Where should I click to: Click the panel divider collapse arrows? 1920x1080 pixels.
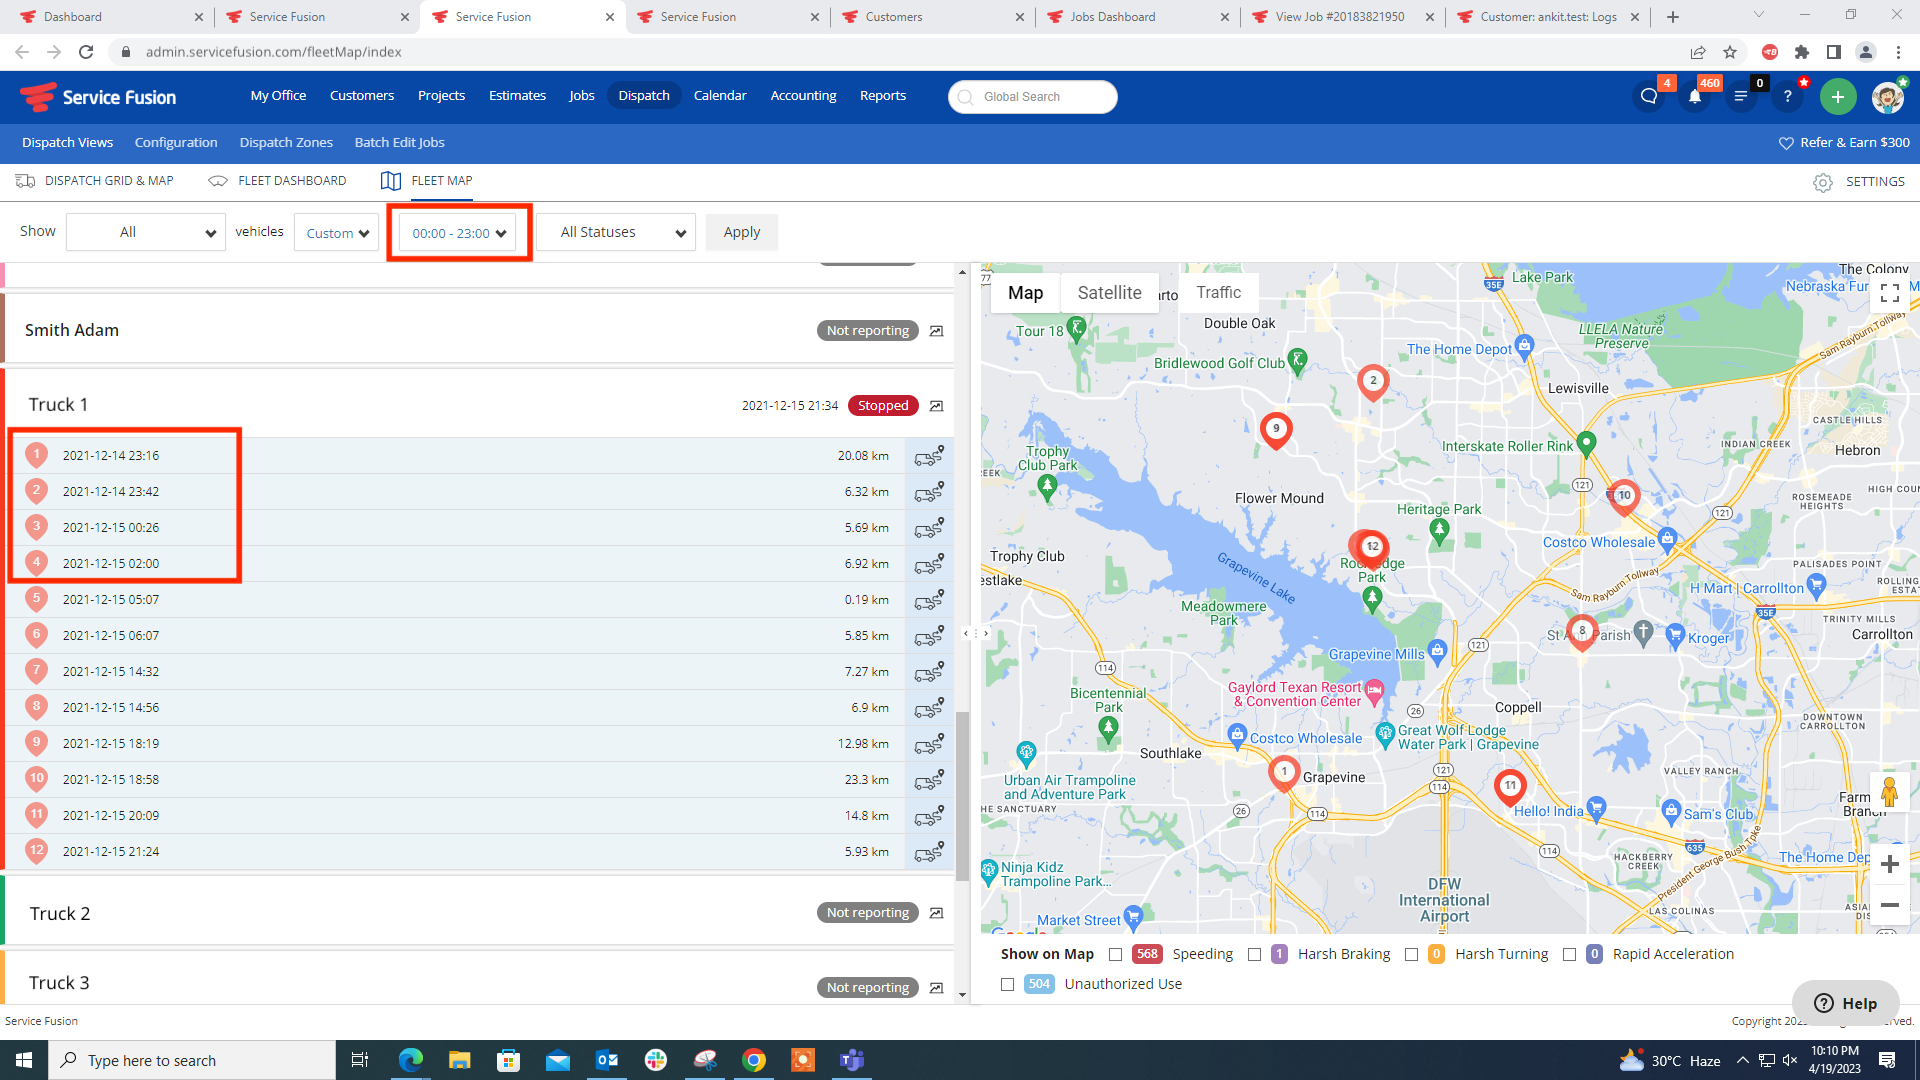click(976, 633)
